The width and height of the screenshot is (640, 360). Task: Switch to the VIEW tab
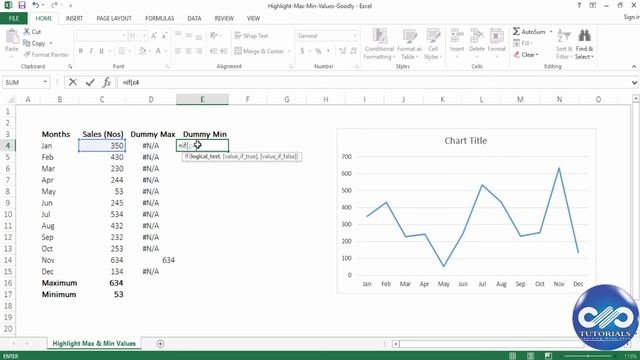[253, 18]
